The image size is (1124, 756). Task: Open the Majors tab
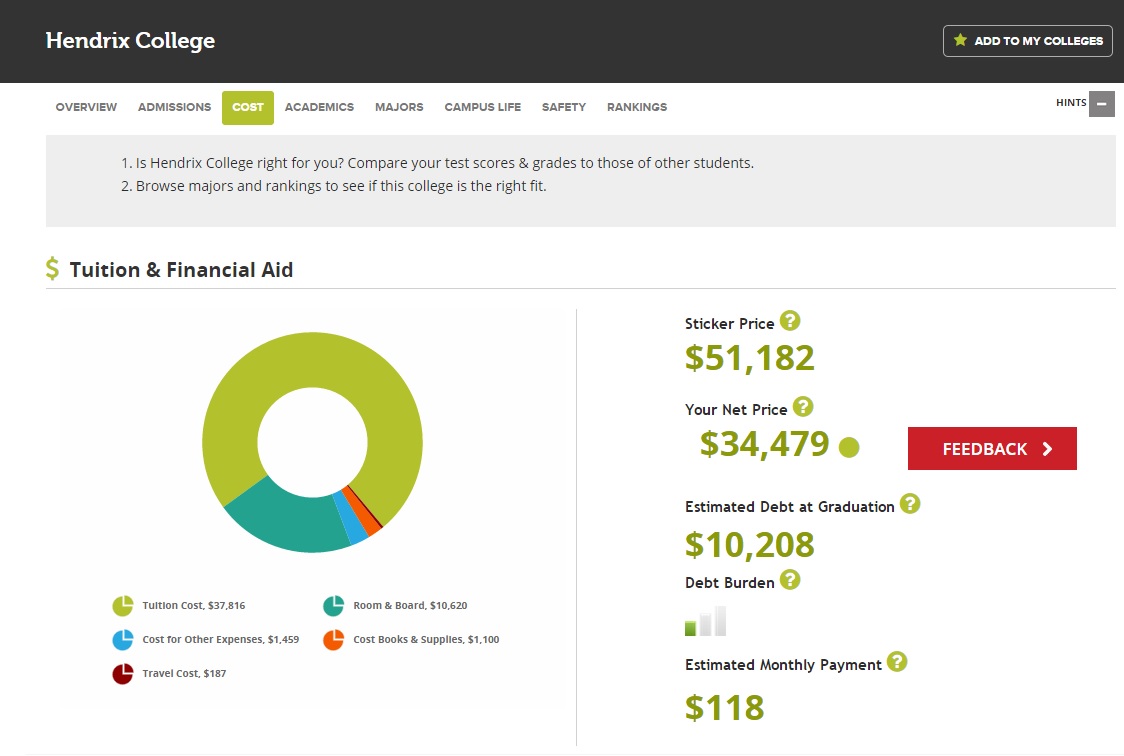tap(399, 107)
